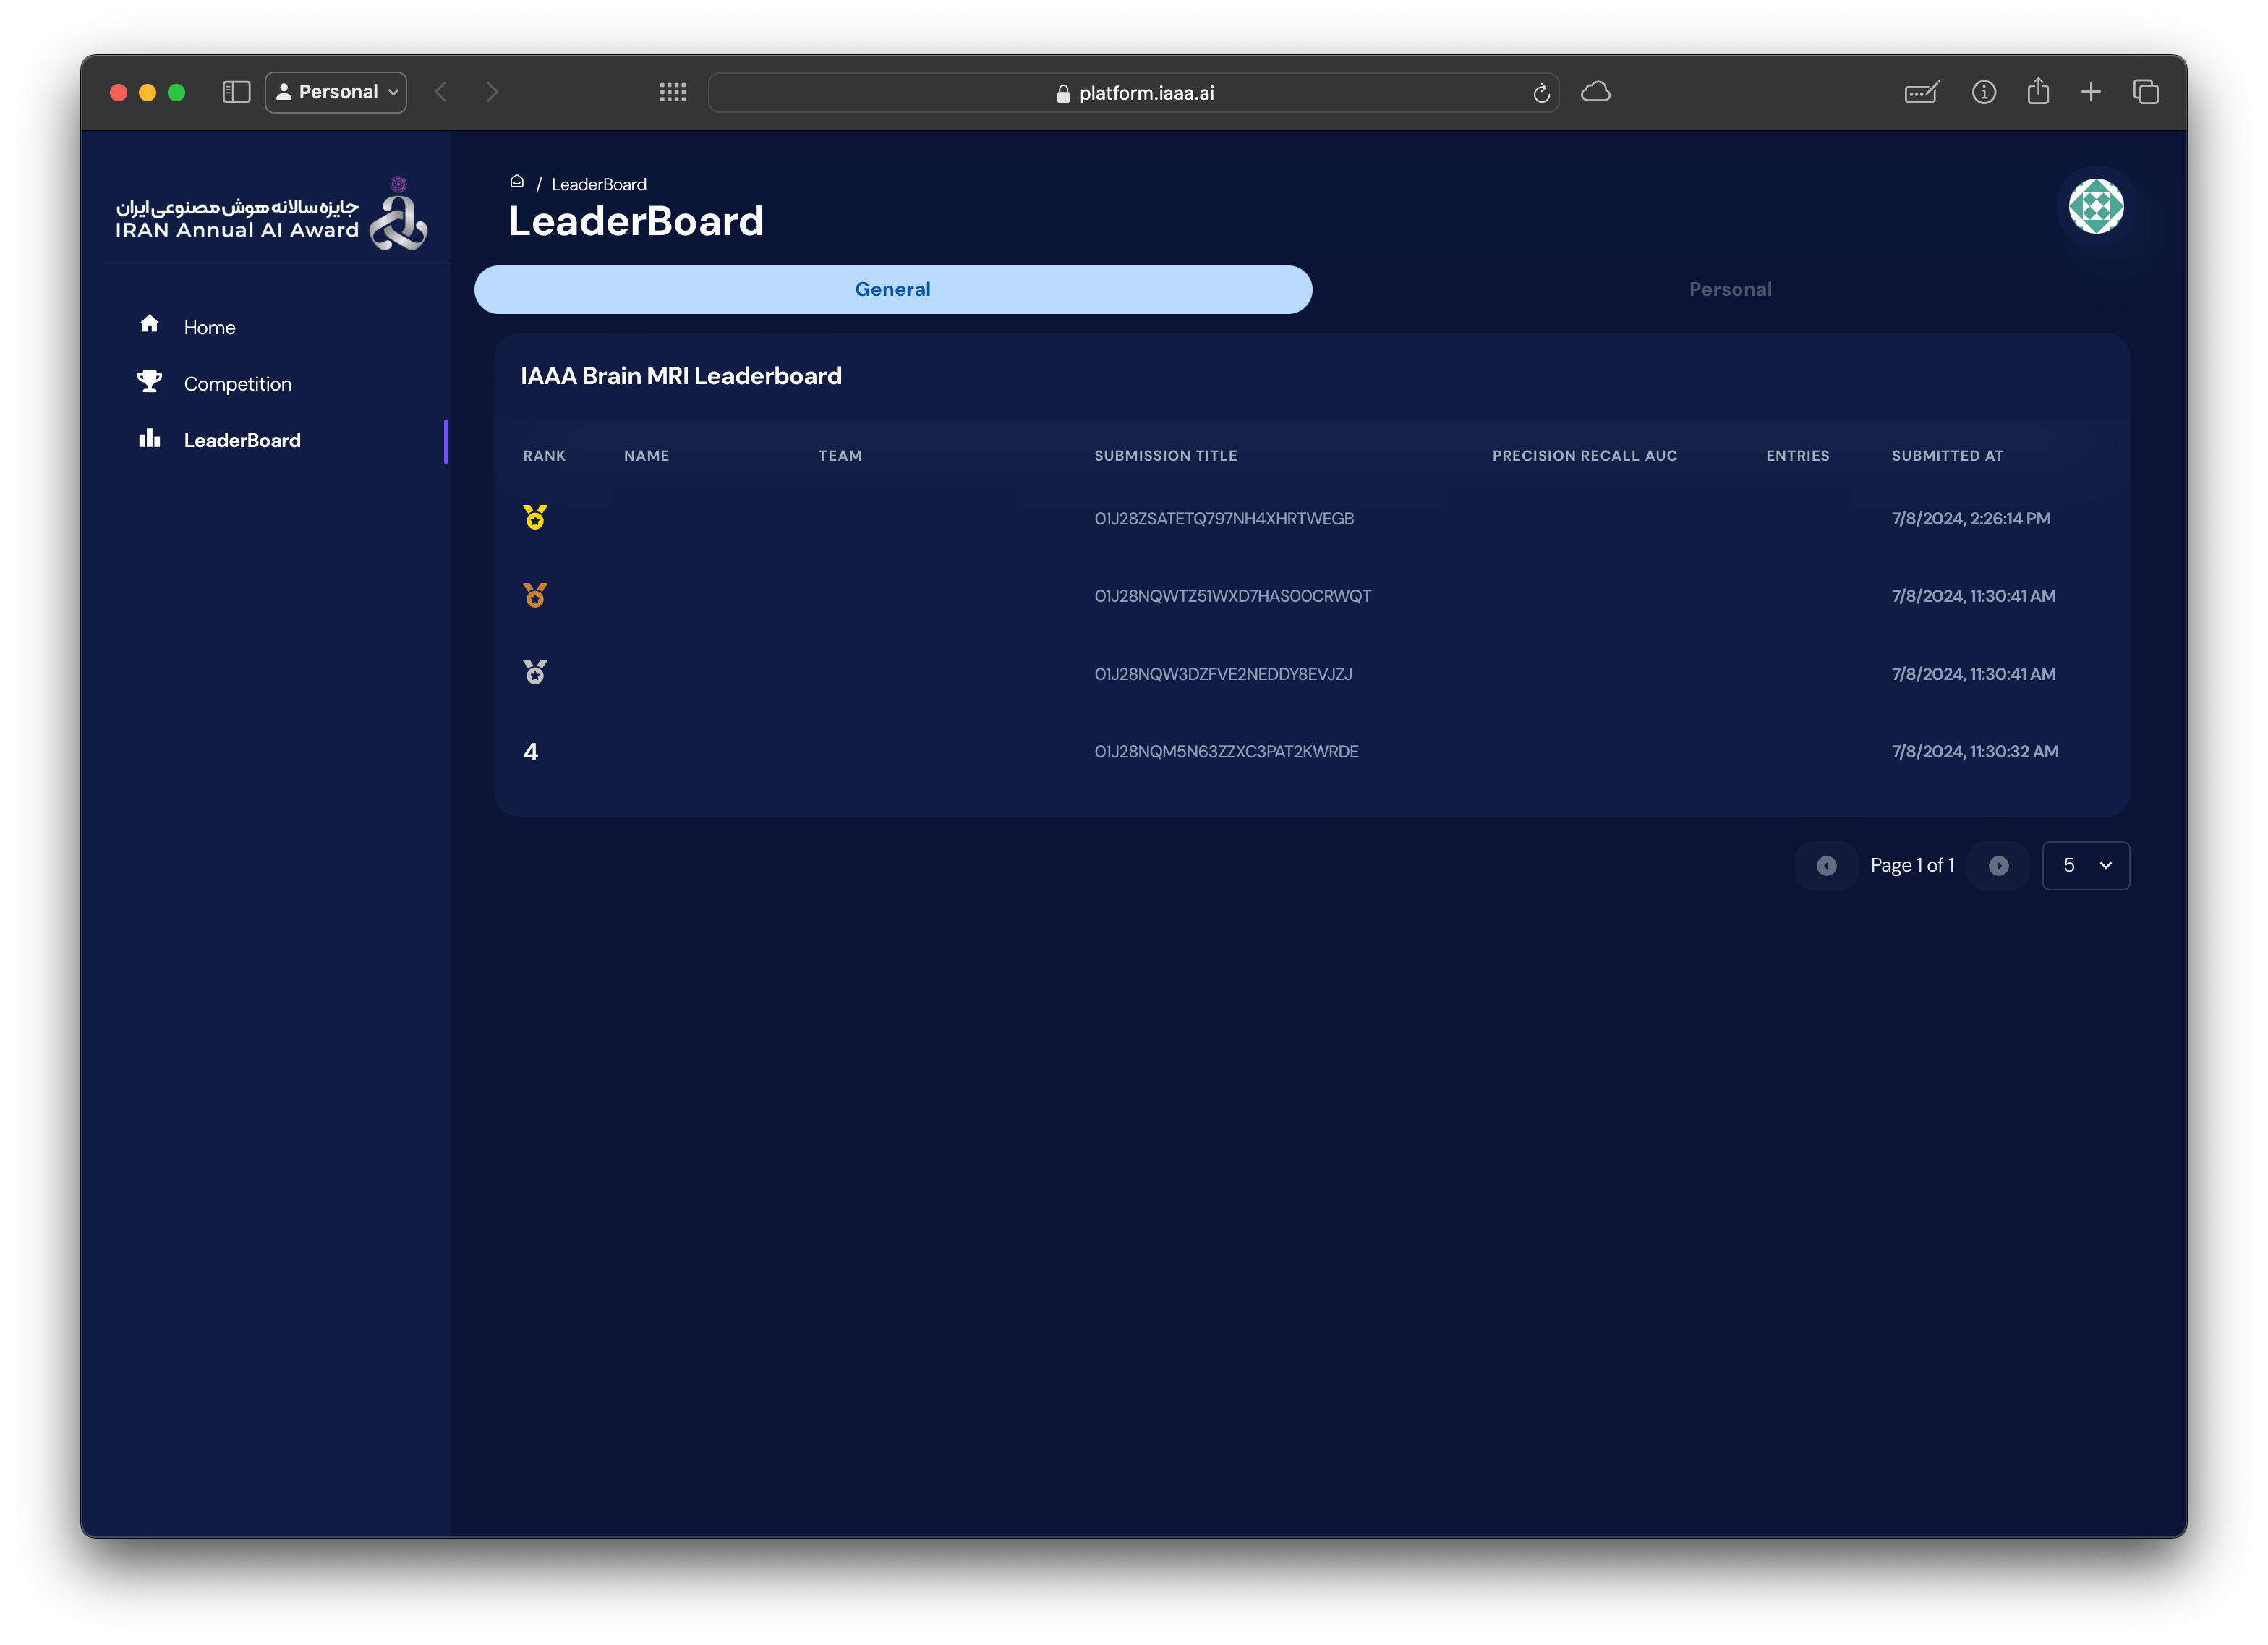This screenshot has height=1645, width=2268.
Task: Switch to the Personal leaderboard tab
Action: 1729,290
